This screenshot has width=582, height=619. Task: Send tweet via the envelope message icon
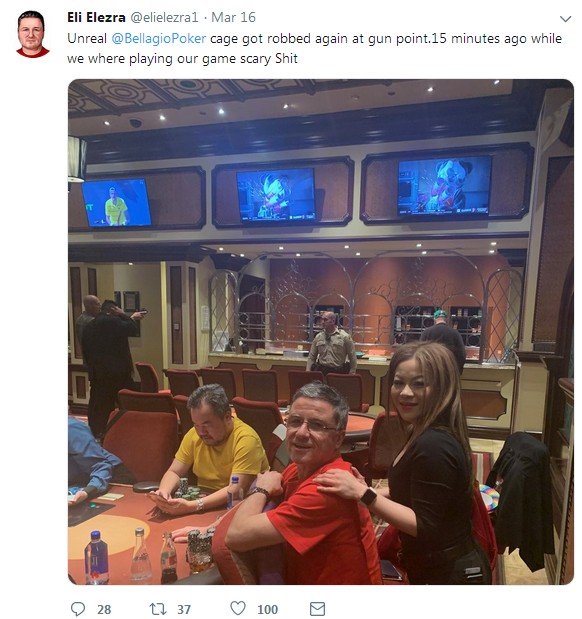click(x=317, y=609)
